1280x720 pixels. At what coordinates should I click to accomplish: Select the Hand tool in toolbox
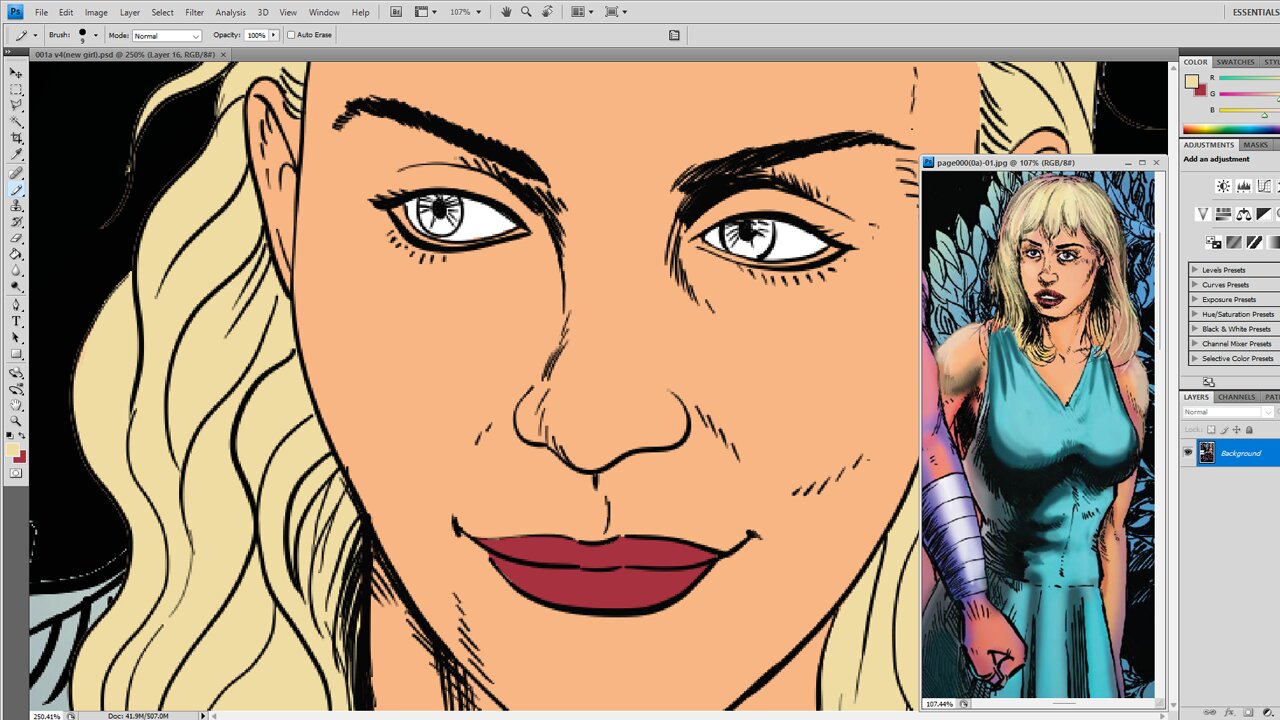click(16, 406)
